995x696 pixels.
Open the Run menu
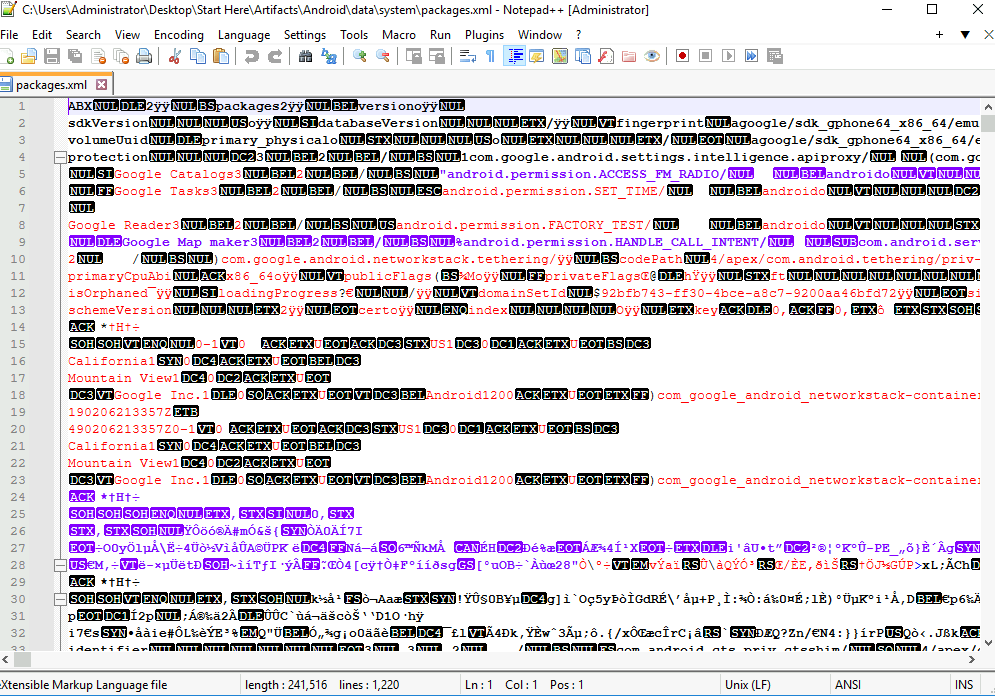point(440,35)
